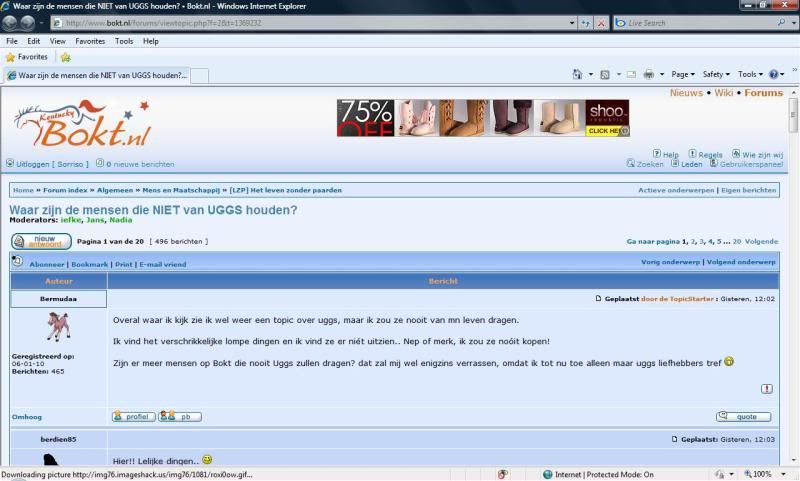Refresh the page with the refresh icon
Viewport: 800px width, 481px height.
click(585, 23)
